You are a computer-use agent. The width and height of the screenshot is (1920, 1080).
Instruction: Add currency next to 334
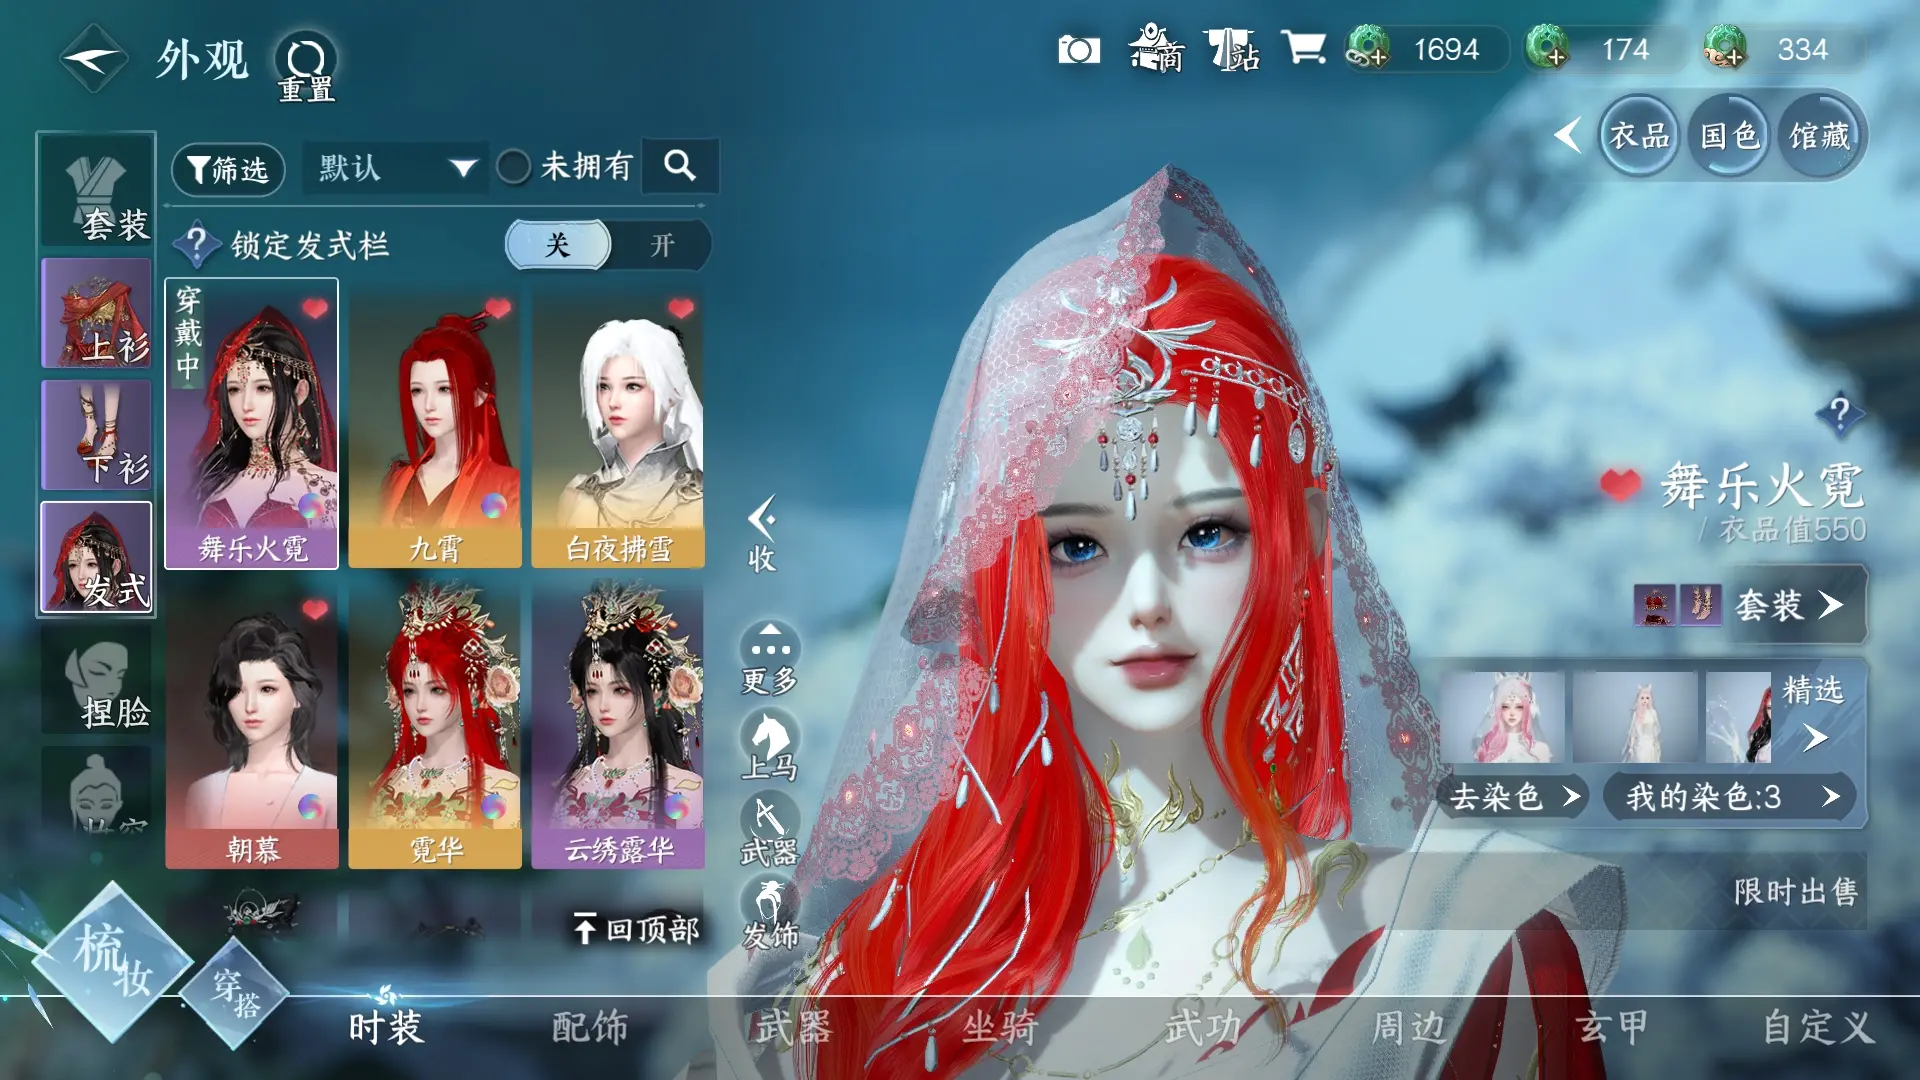1725,48
